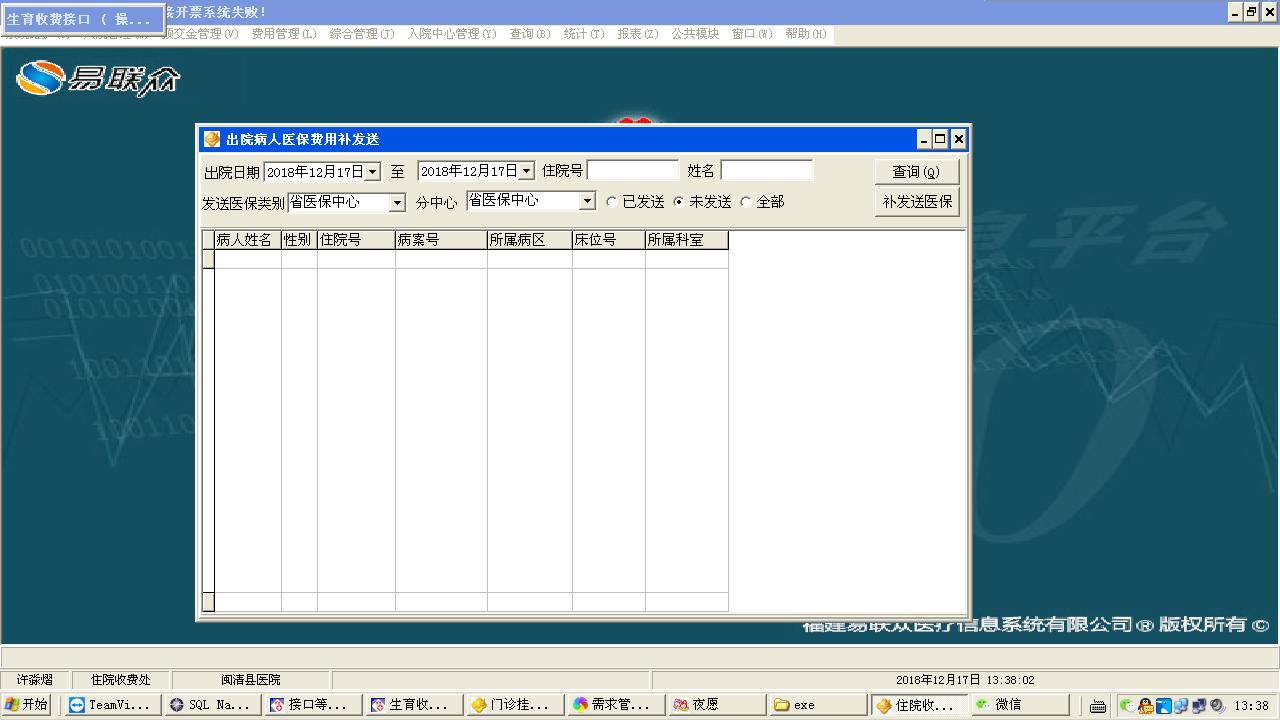Click the 住院号 column header in table
Viewport: 1280px width, 720px height.
click(356, 240)
